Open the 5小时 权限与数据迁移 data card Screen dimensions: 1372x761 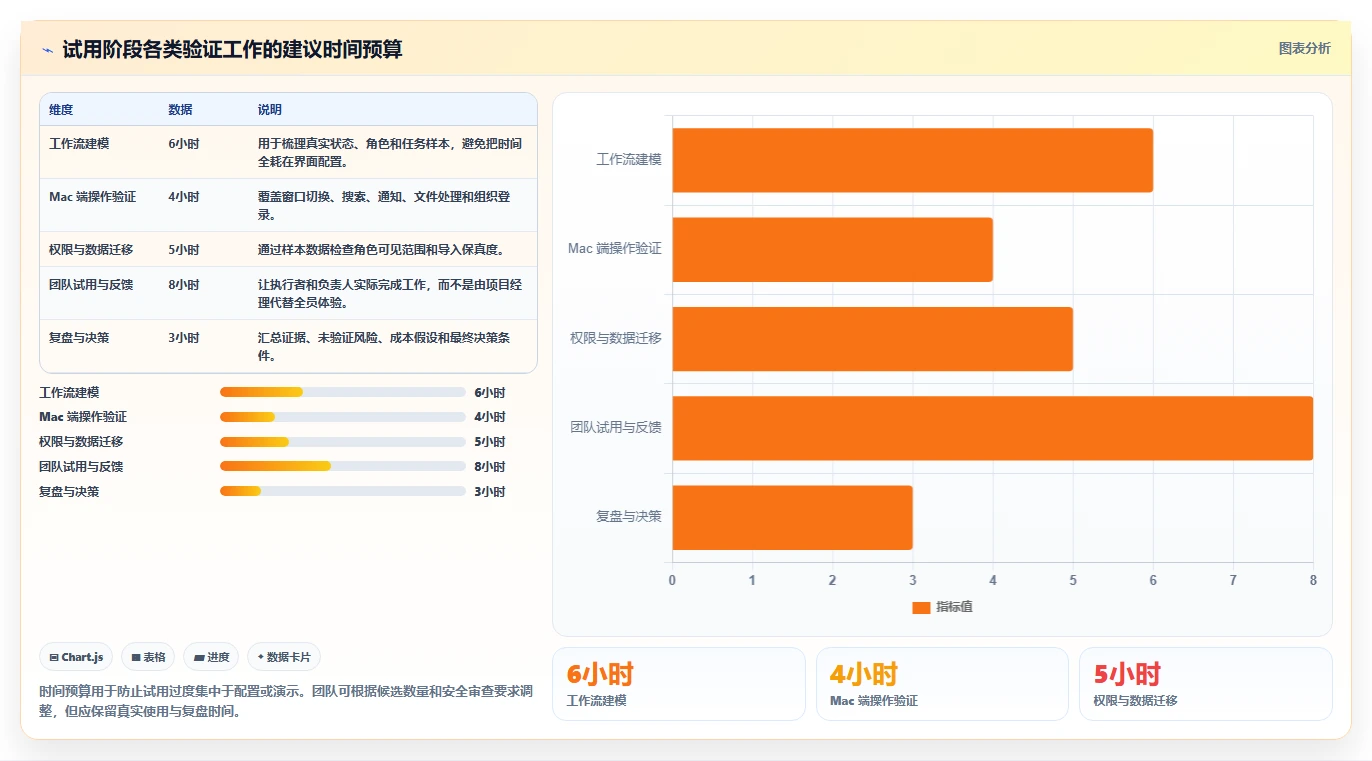point(1206,684)
